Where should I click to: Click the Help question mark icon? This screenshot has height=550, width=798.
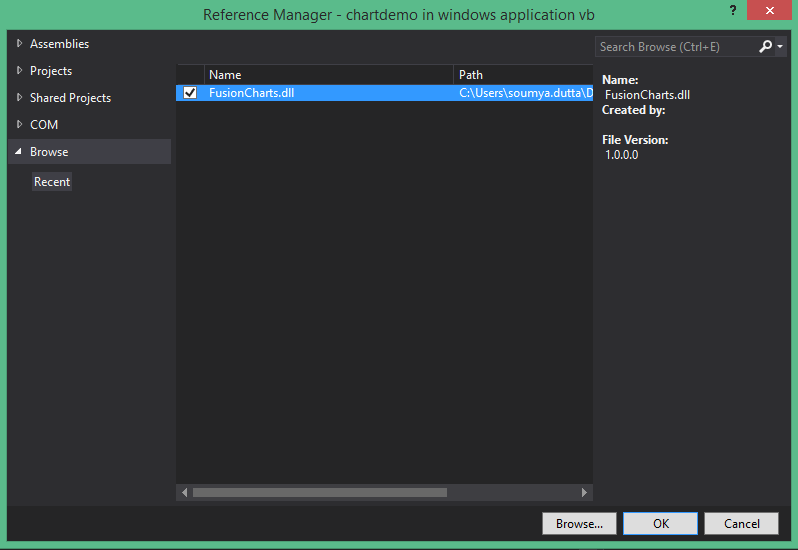733,10
